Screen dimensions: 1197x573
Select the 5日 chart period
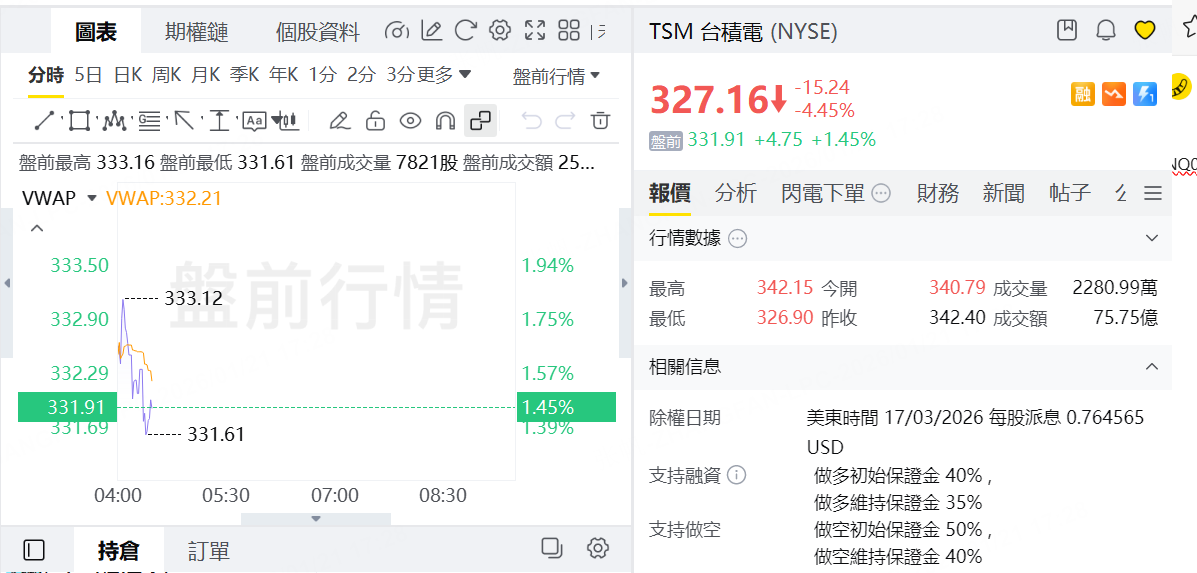89,75
